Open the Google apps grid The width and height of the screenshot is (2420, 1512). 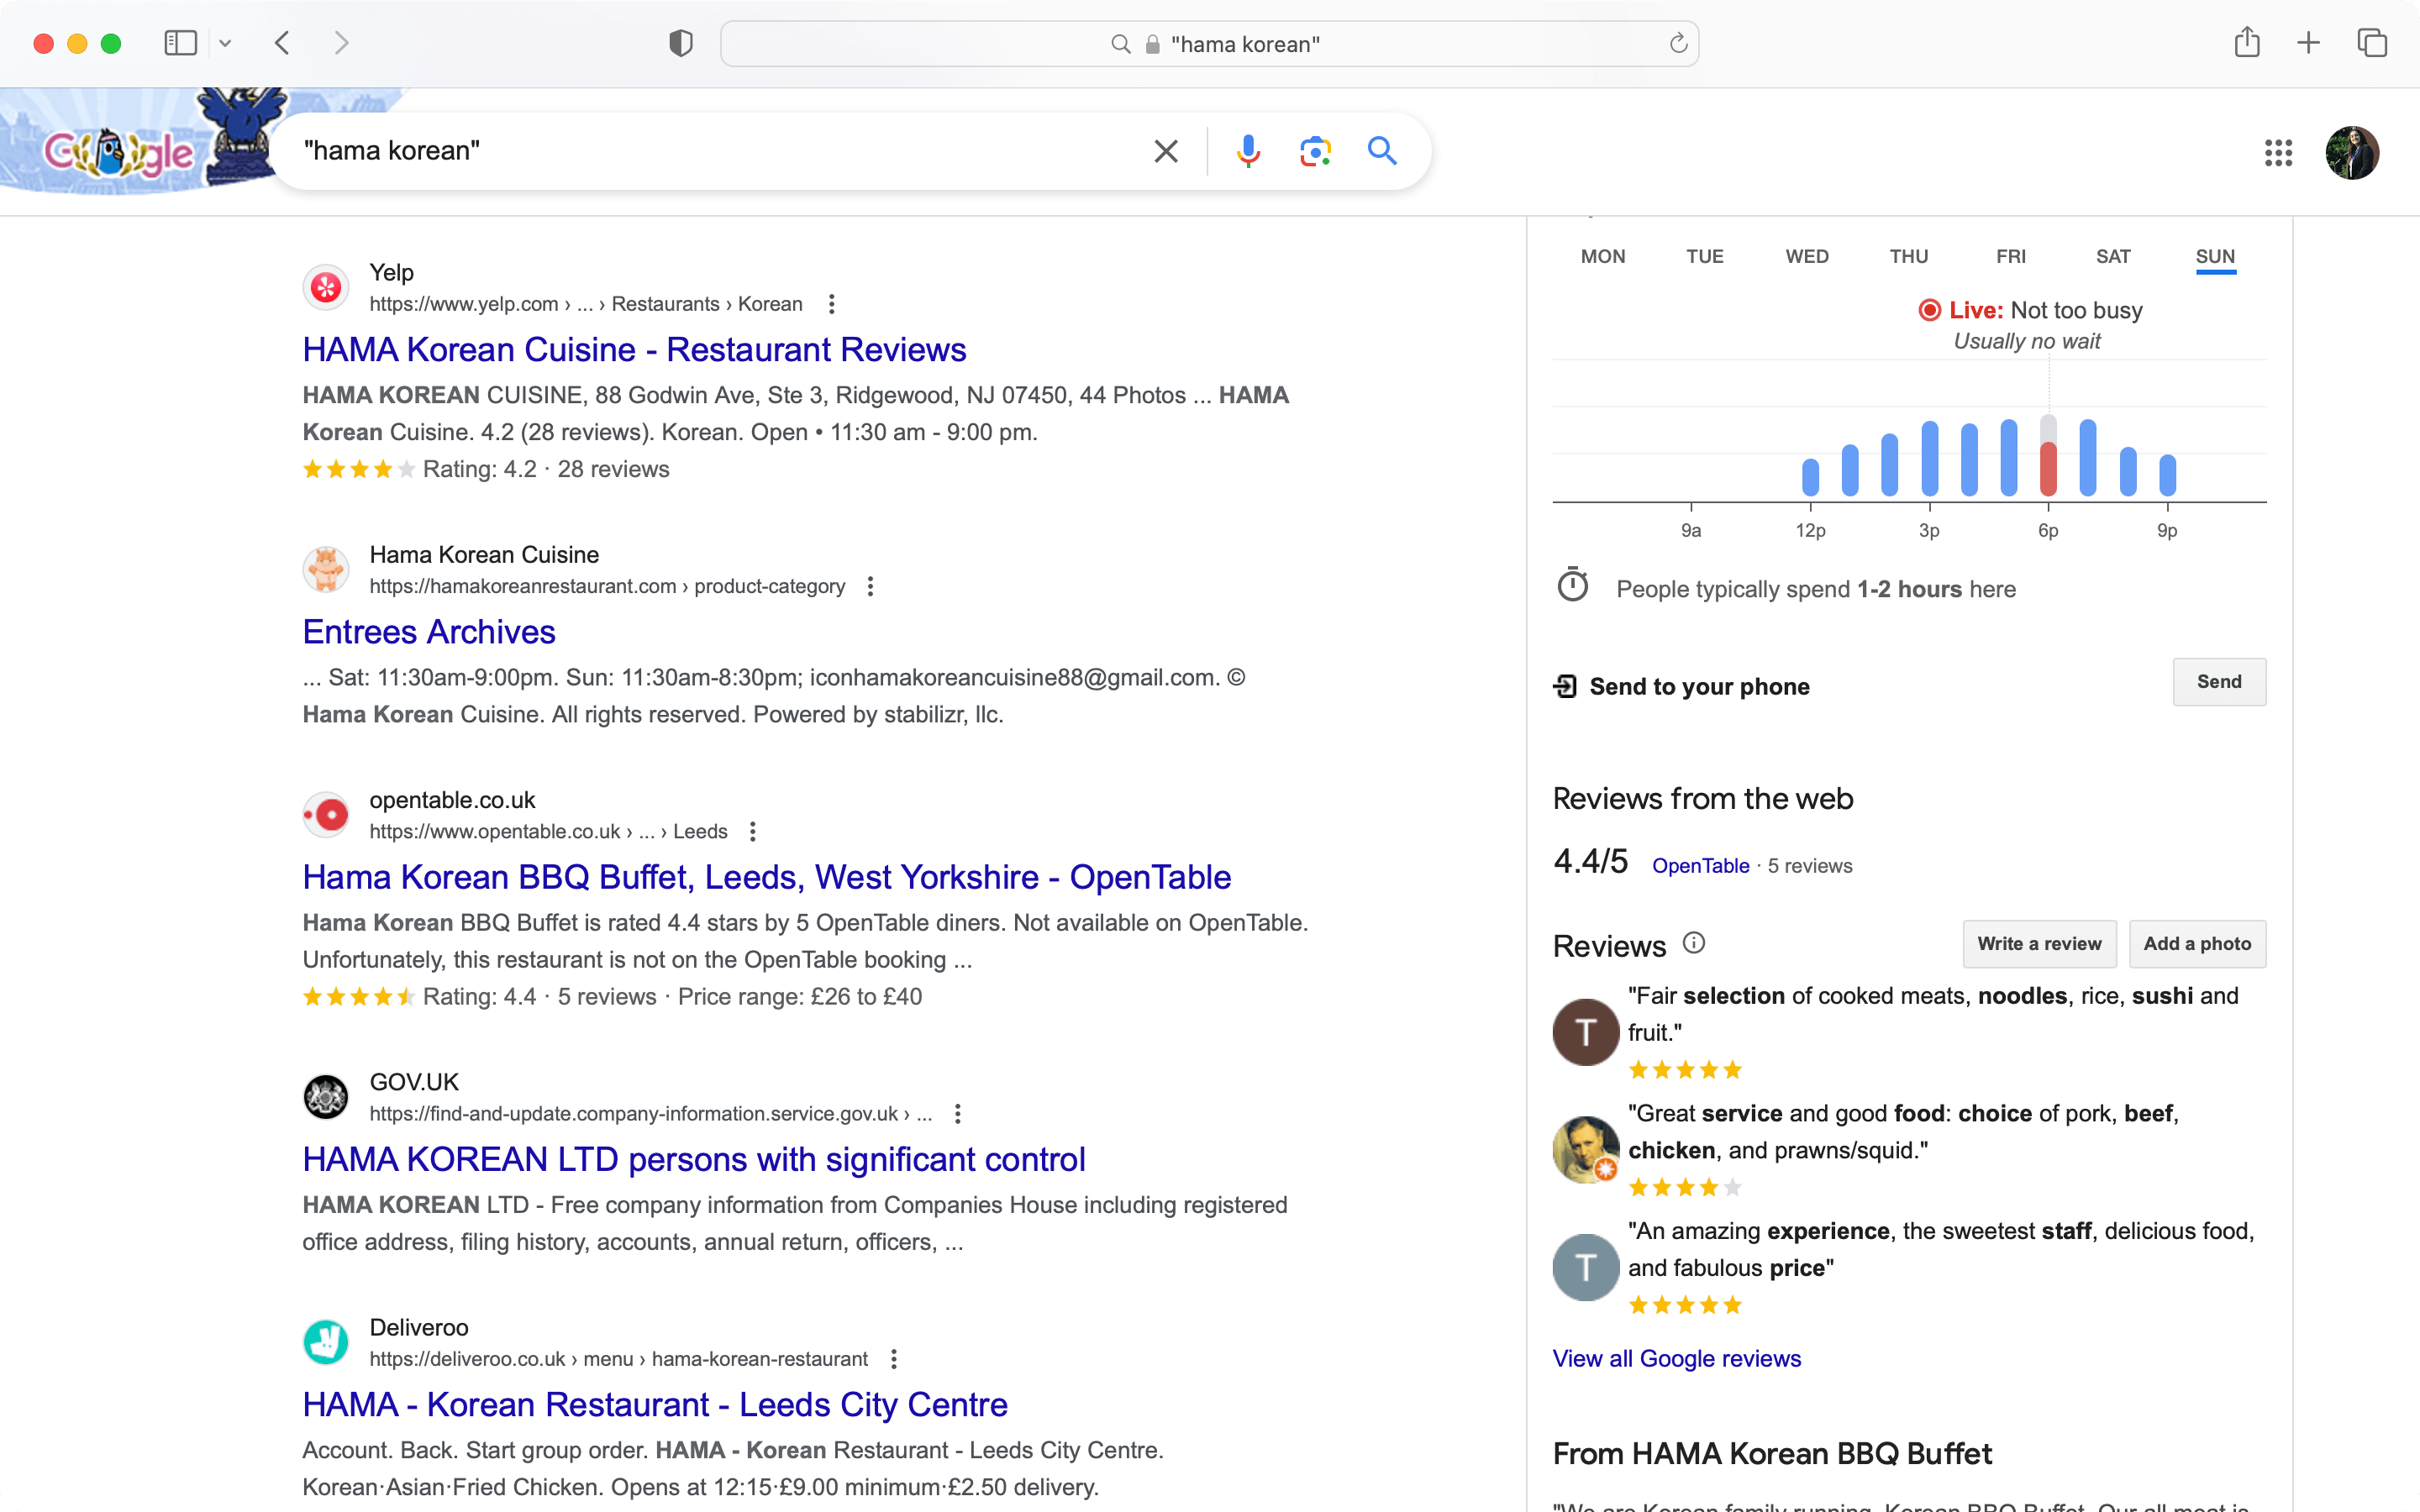click(x=2278, y=153)
